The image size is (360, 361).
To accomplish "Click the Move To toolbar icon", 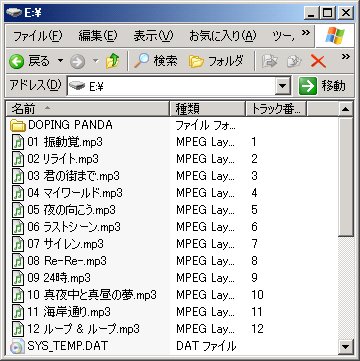I will pos(269,61).
